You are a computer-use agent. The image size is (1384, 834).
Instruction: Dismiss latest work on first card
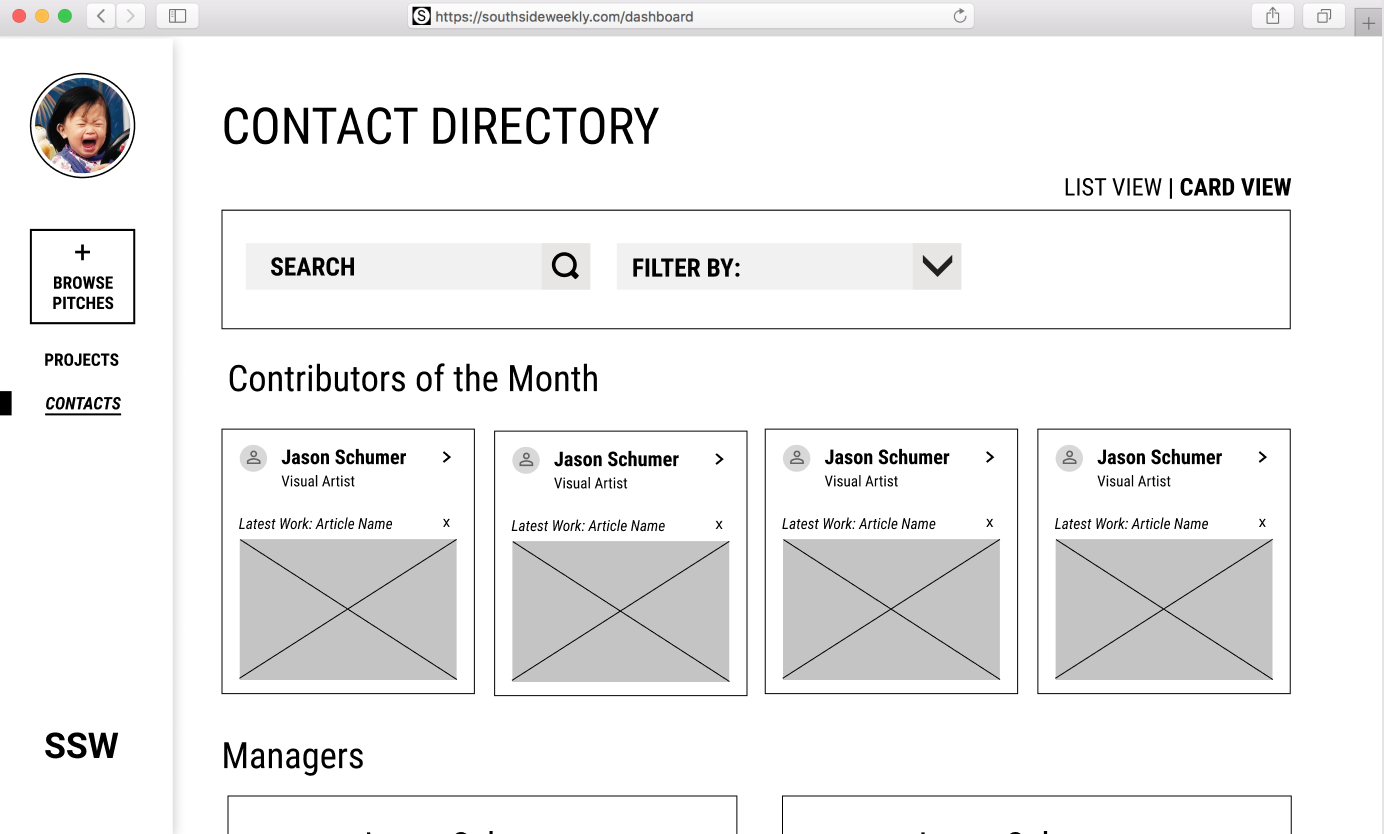pyautogui.click(x=446, y=523)
